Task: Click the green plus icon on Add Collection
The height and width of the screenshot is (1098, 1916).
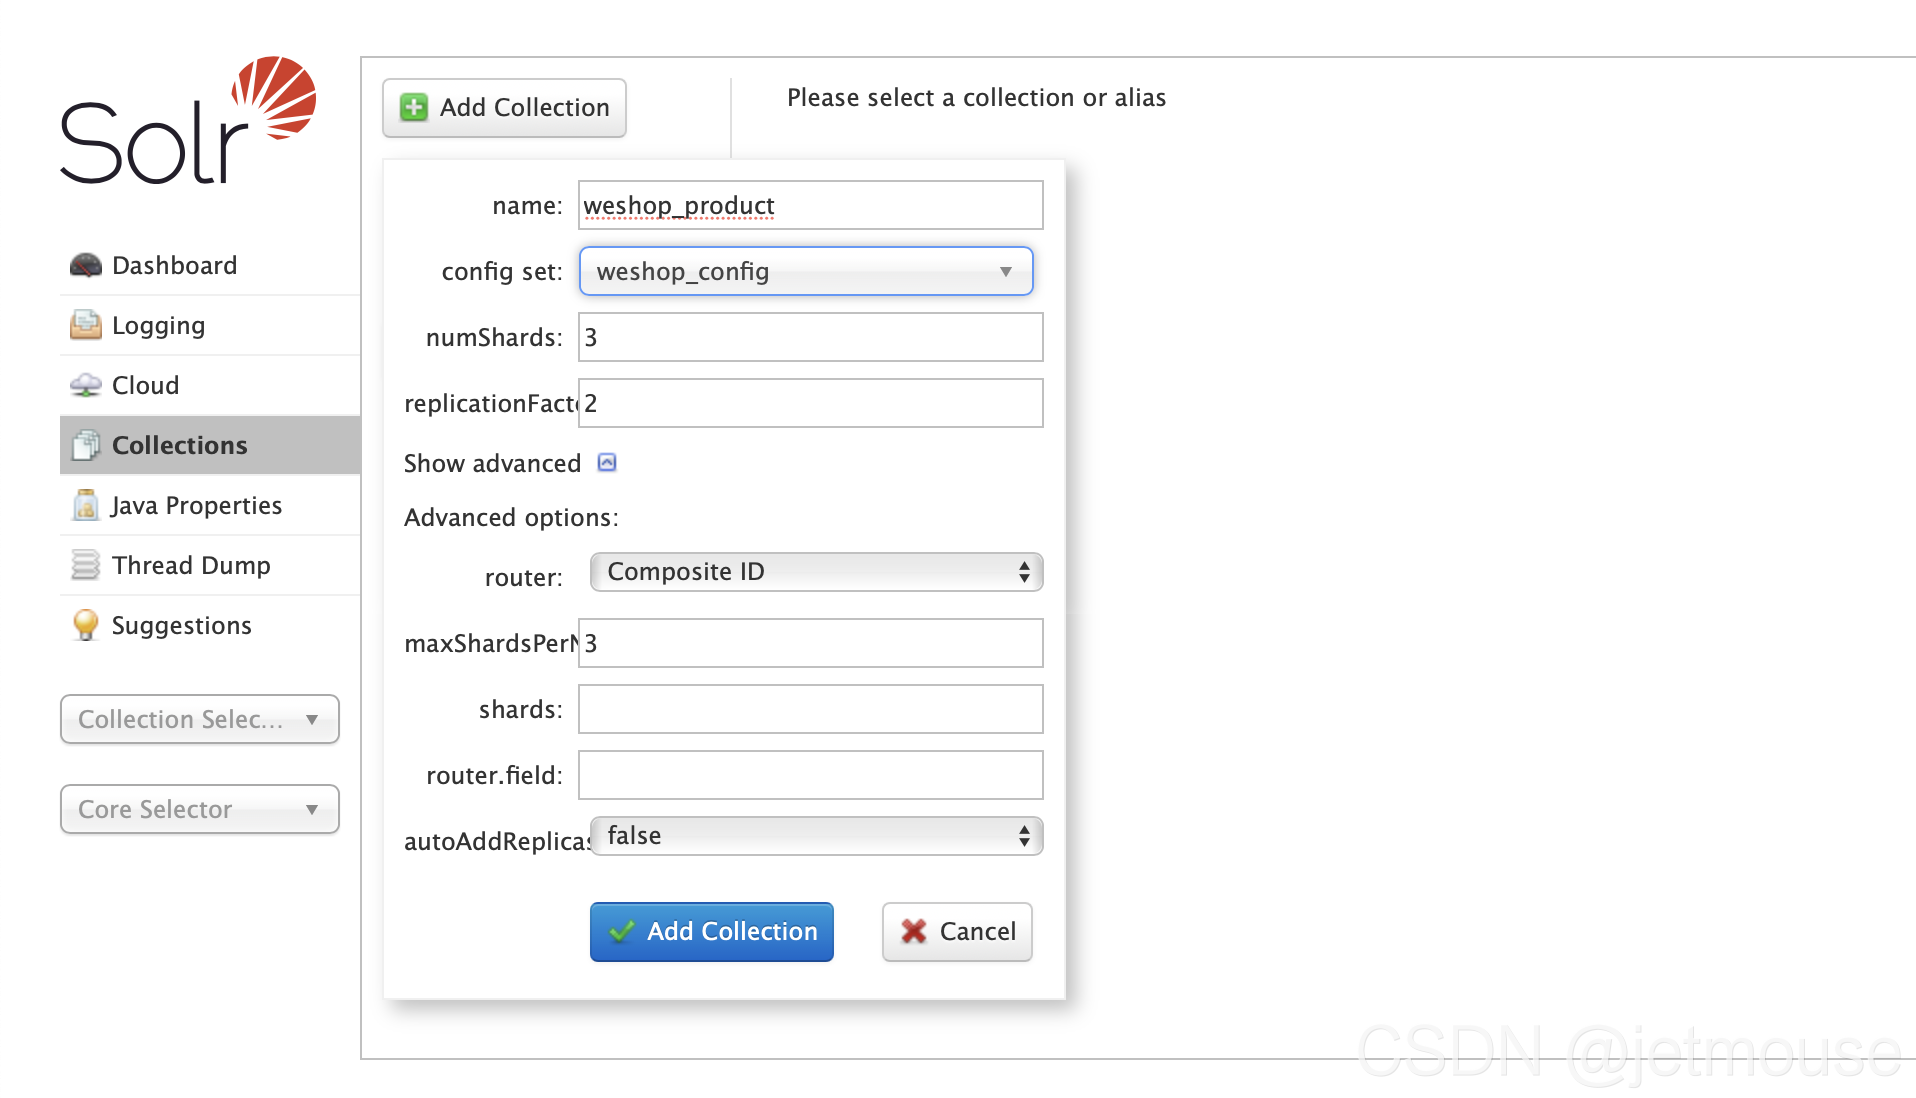Action: click(x=414, y=107)
